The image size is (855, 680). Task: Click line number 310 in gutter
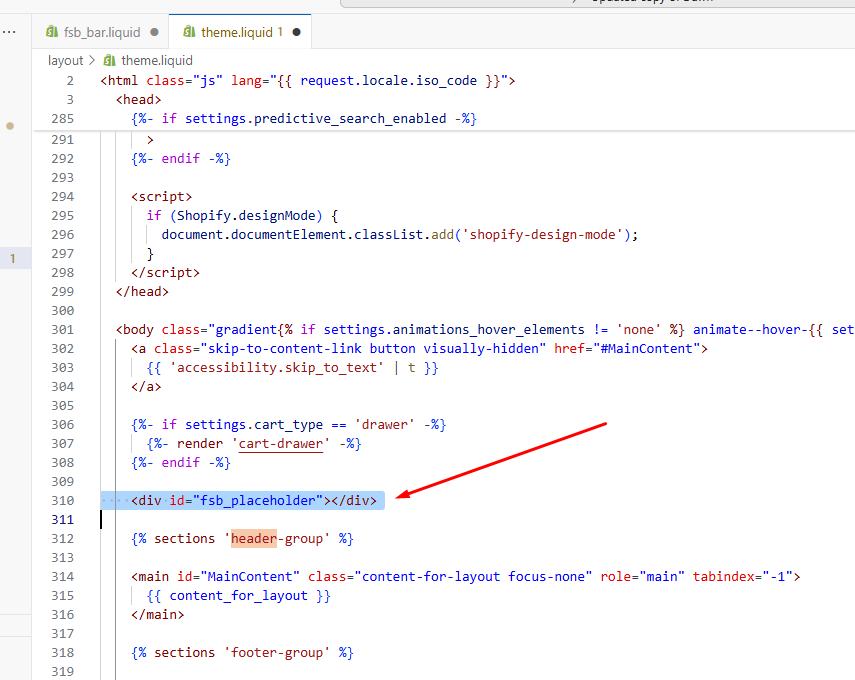coord(63,501)
